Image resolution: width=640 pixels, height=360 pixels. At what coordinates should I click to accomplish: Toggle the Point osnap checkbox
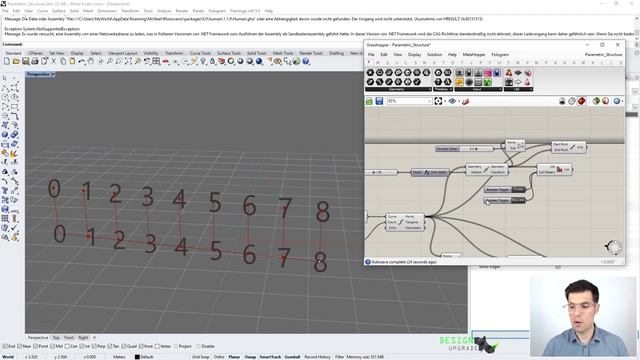[x=36, y=346]
